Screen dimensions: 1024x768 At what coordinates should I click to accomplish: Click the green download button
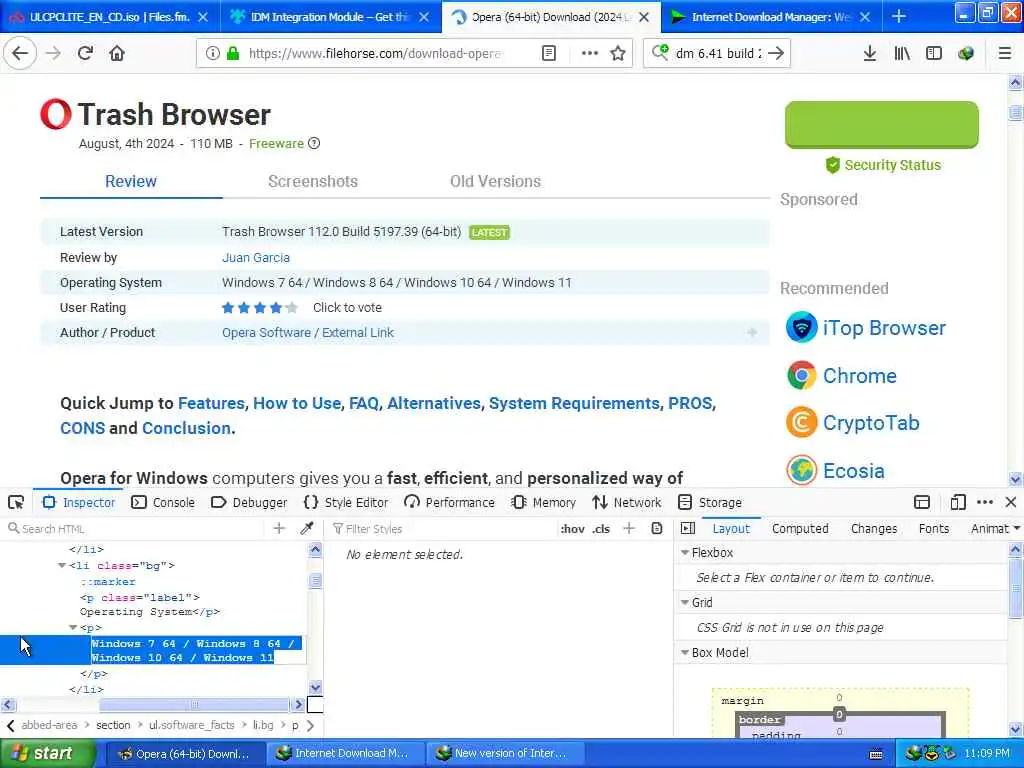click(882, 125)
